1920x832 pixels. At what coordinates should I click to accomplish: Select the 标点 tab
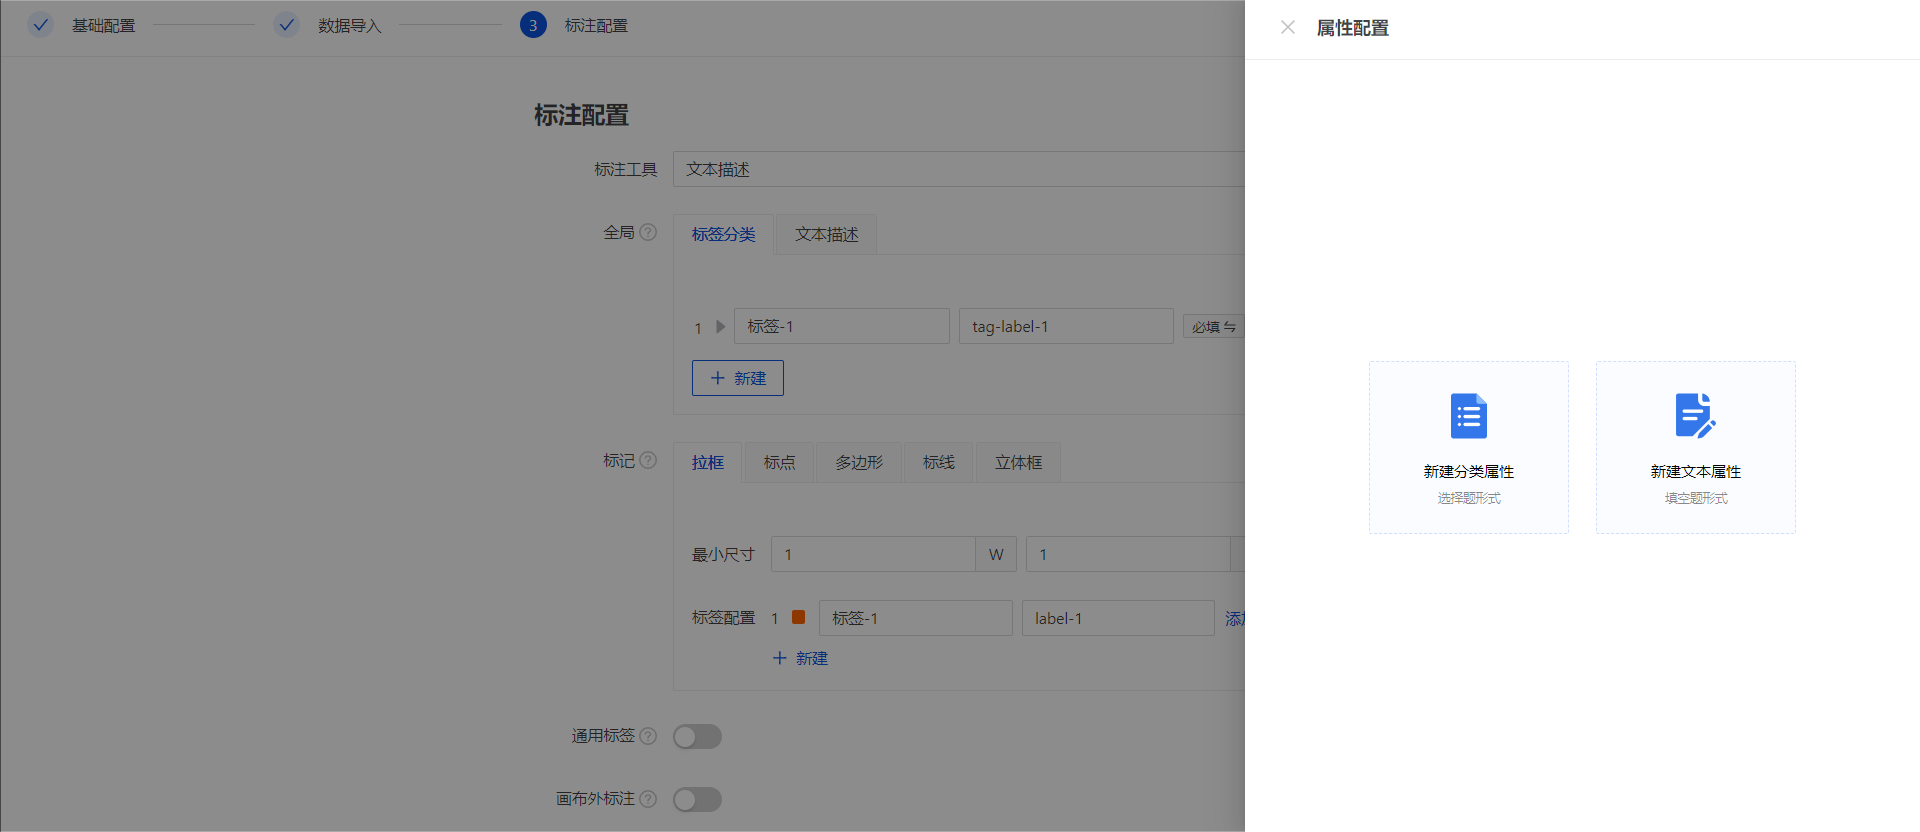780,462
